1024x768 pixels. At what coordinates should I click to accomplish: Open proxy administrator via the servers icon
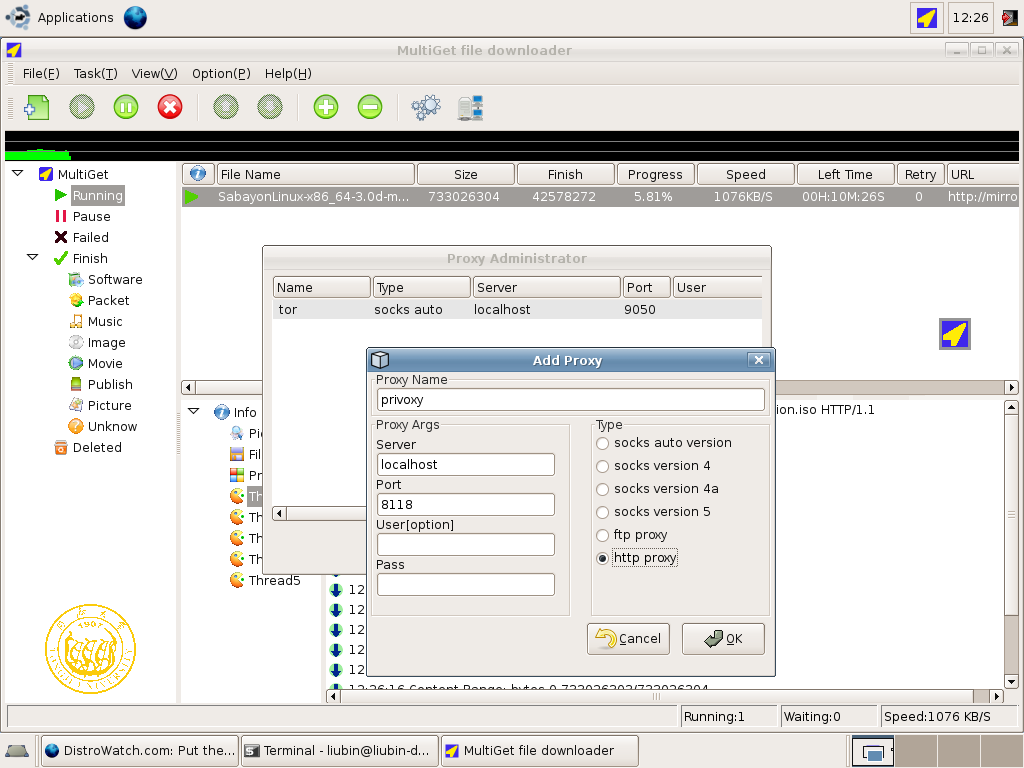[470, 108]
